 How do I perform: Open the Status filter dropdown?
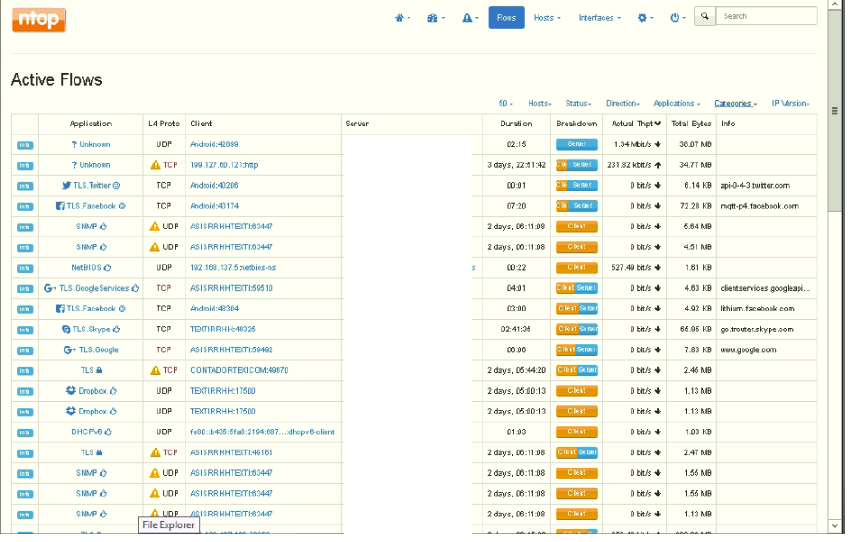pos(578,103)
